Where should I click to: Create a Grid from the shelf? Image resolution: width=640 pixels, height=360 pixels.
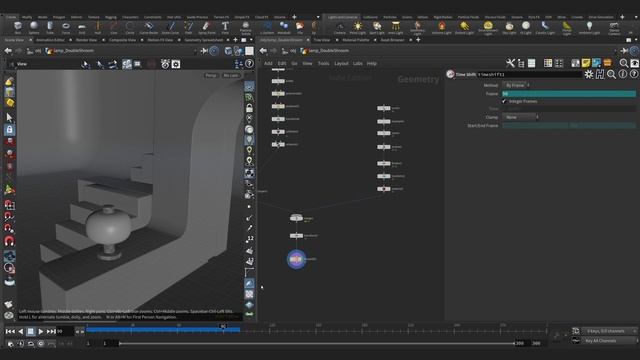82,27
